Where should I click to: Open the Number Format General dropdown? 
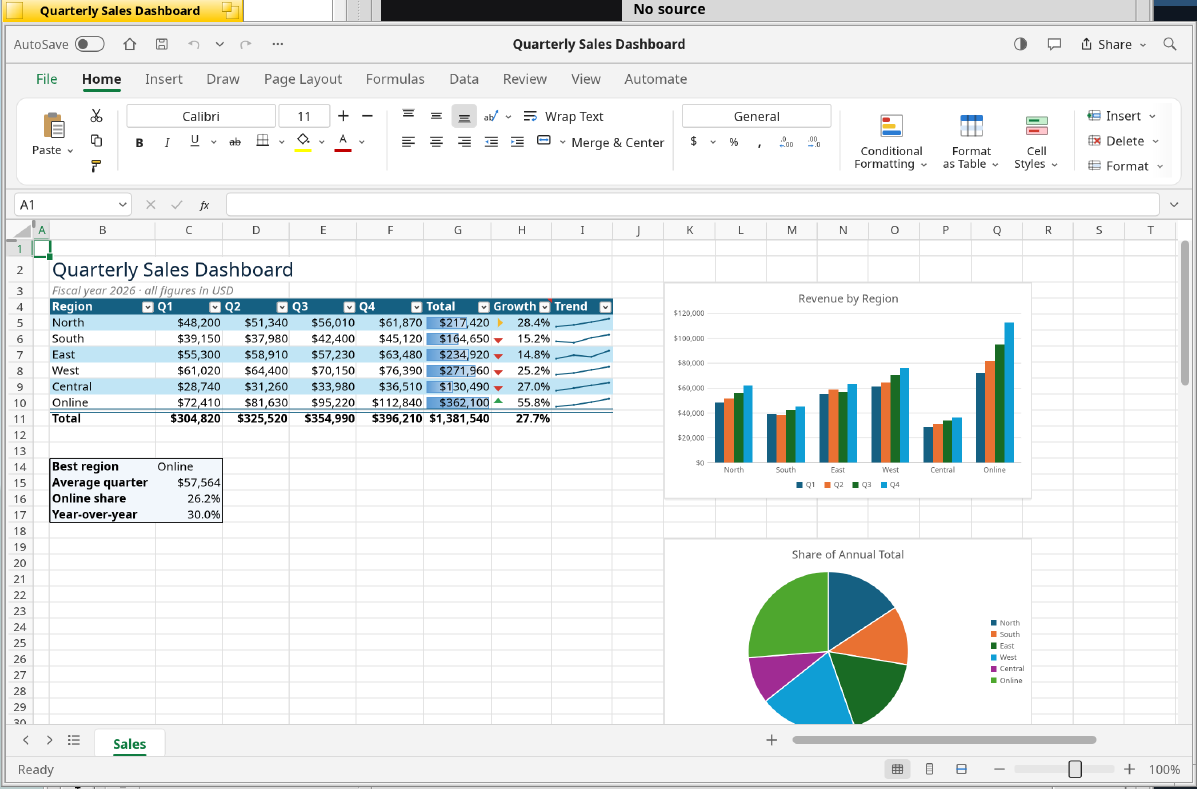coord(757,116)
